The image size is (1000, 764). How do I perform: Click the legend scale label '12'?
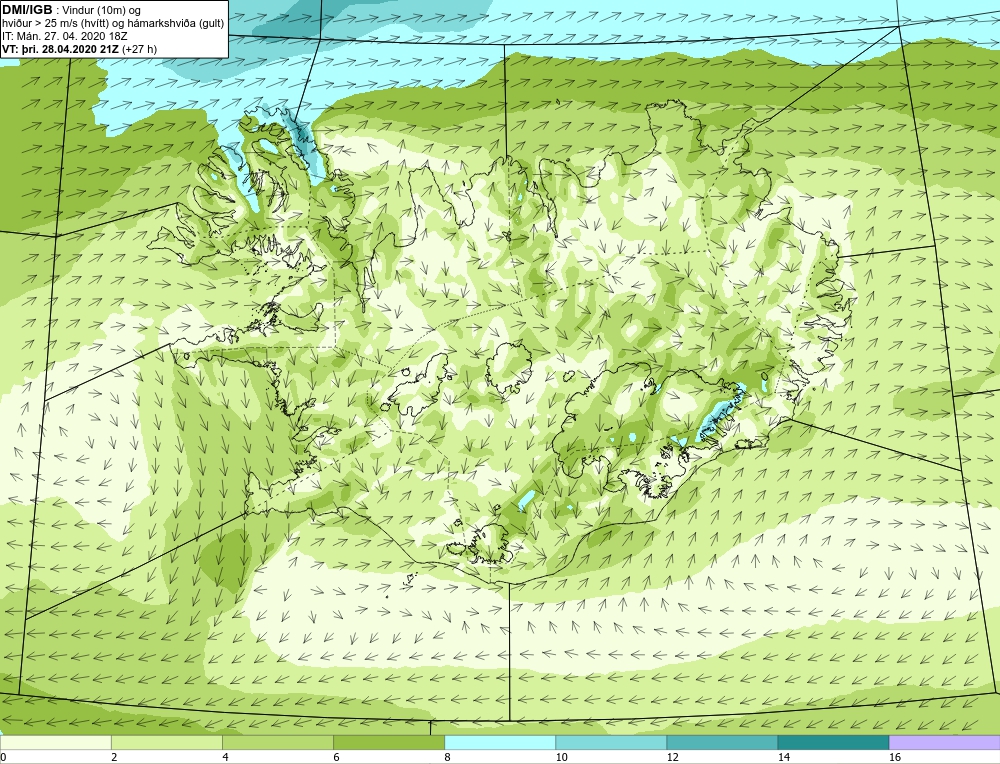coord(672,757)
